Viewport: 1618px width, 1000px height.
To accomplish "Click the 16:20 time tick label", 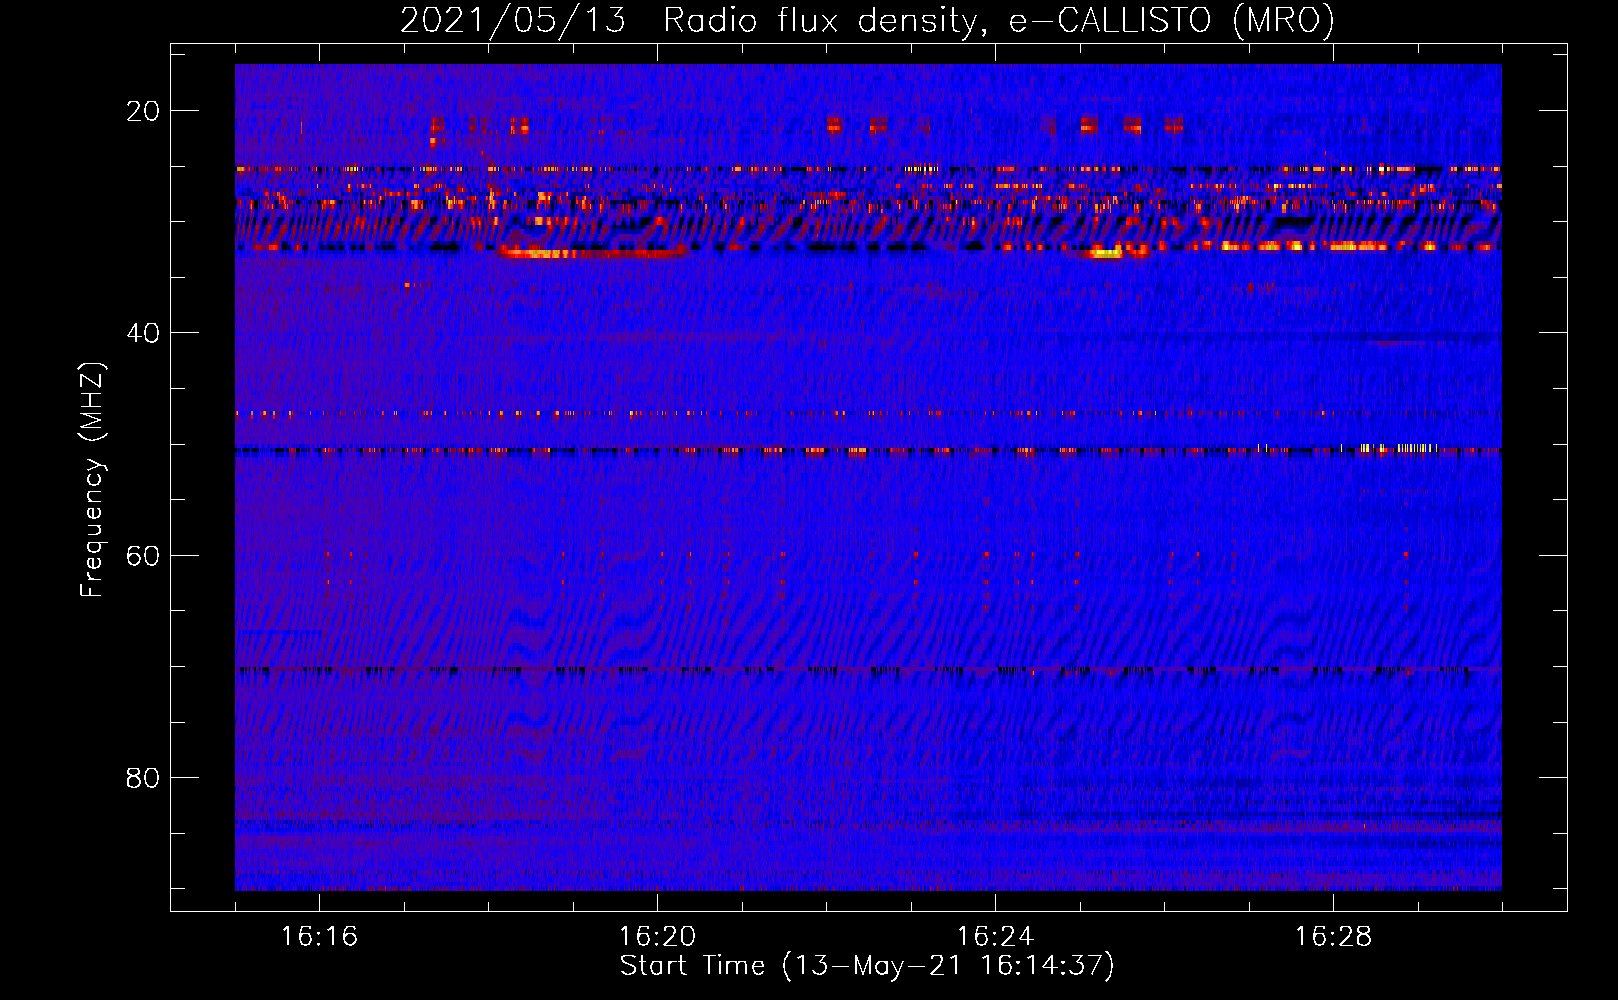I will click(657, 936).
